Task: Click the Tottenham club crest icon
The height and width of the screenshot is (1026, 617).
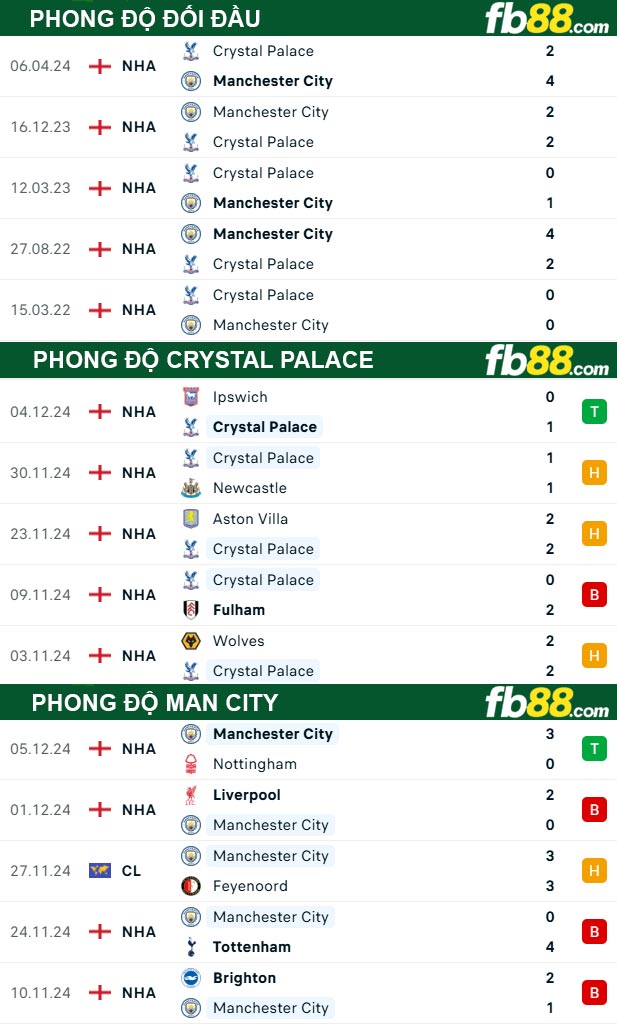Action: (190, 946)
